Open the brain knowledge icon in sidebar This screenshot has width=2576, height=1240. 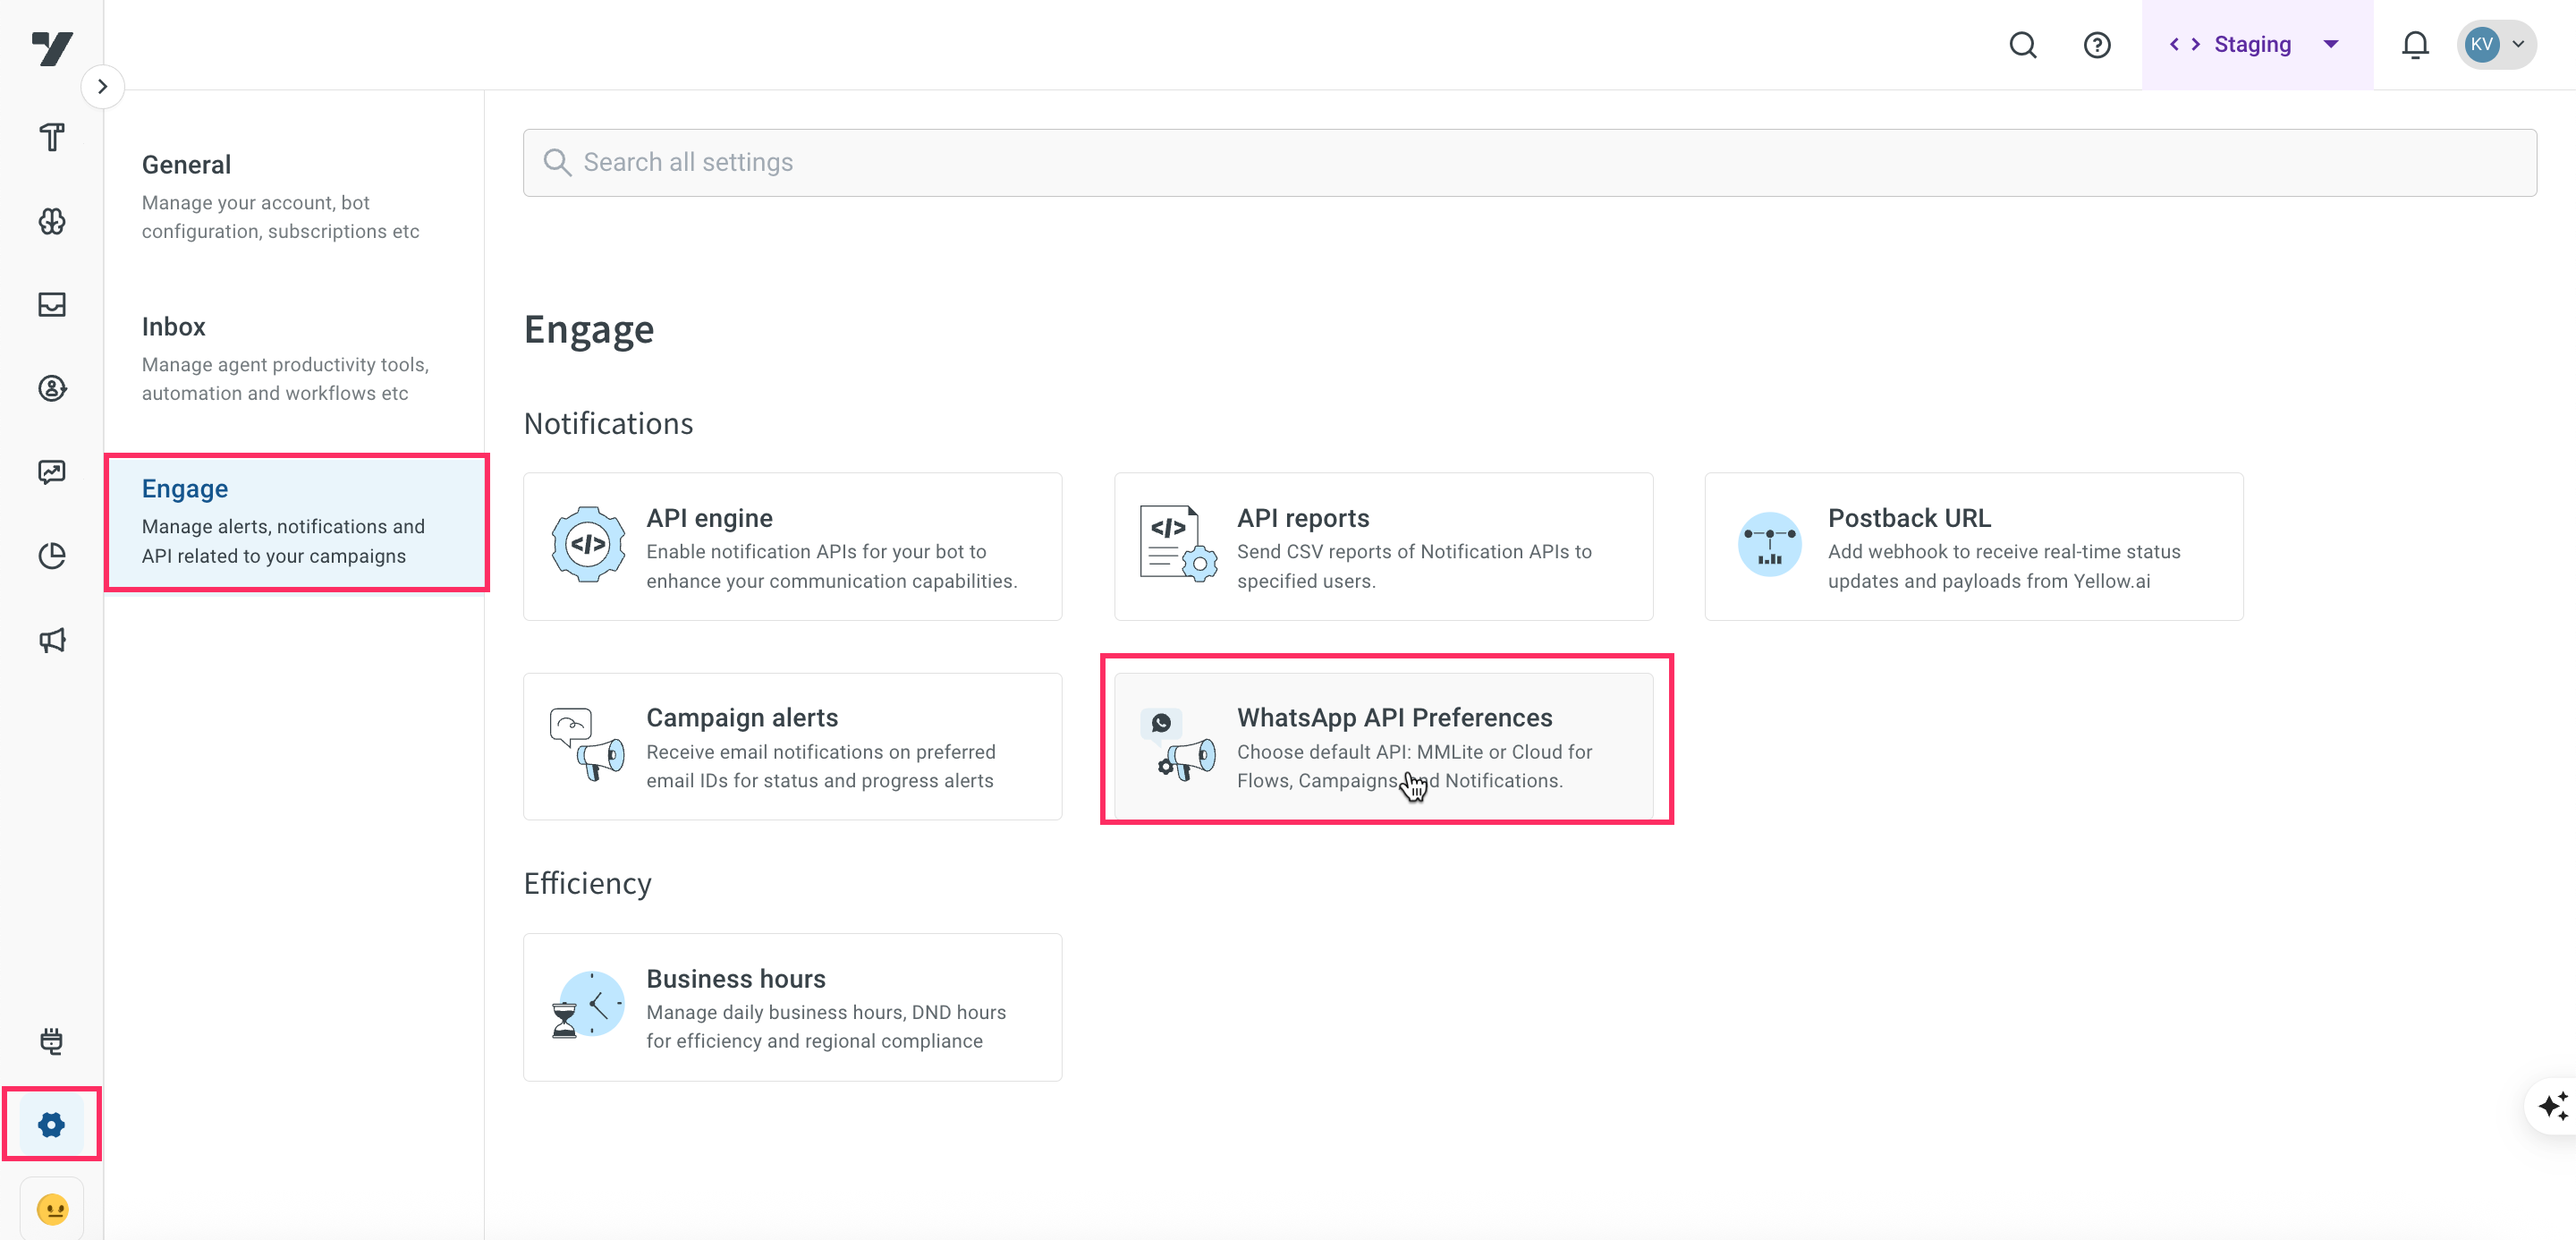pyautogui.click(x=52, y=221)
